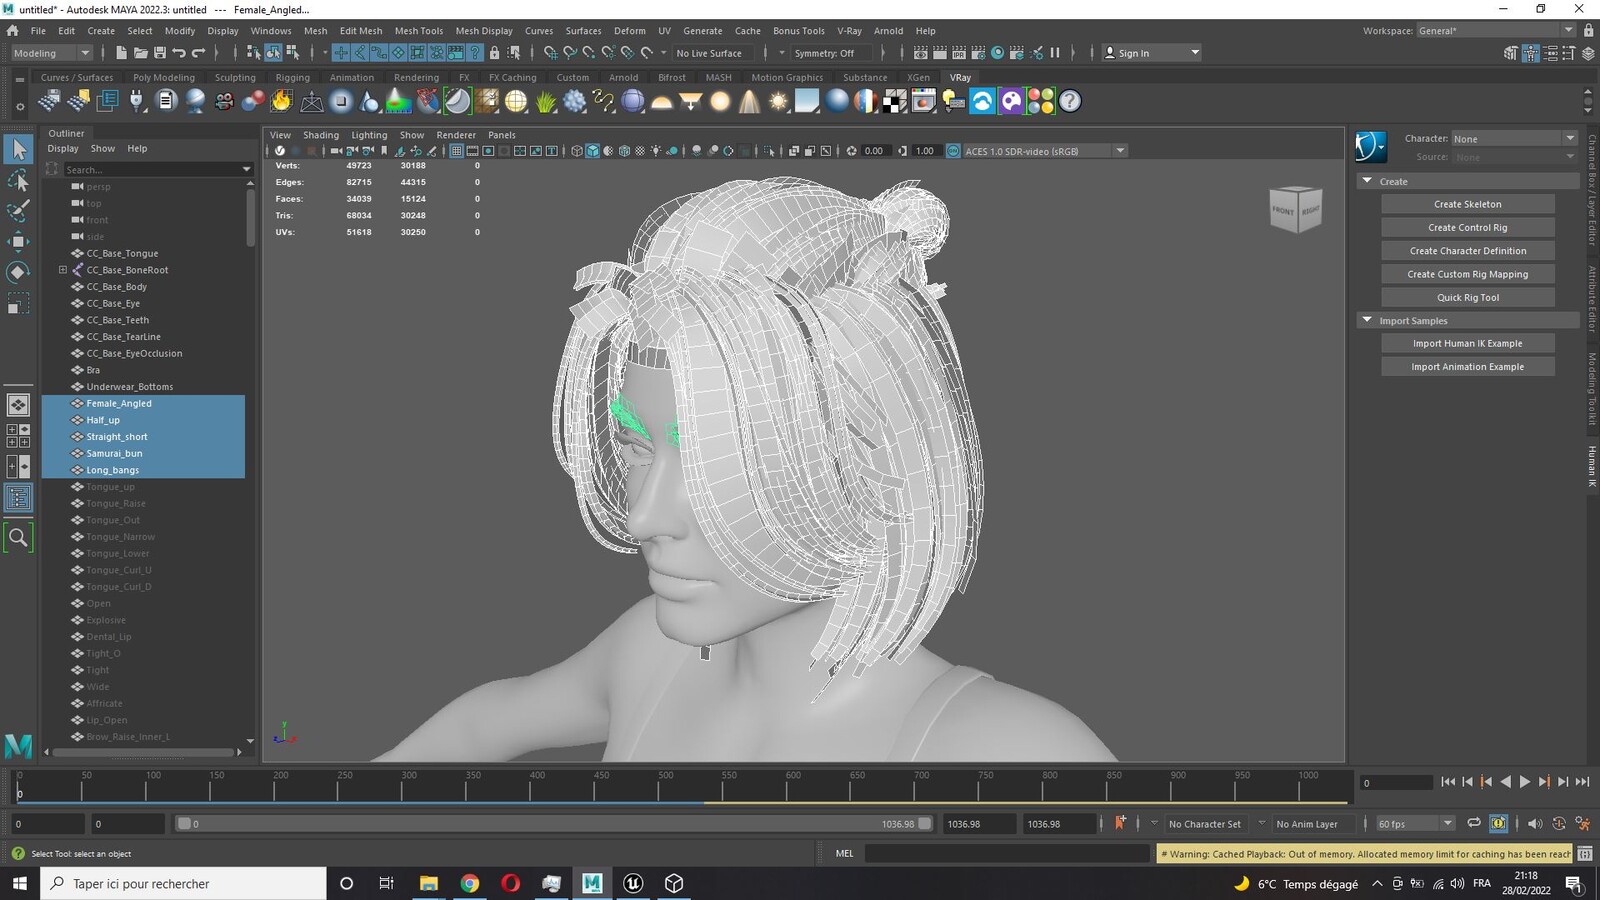
Task: Toggle the loop playback control
Action: [1474, 824]
